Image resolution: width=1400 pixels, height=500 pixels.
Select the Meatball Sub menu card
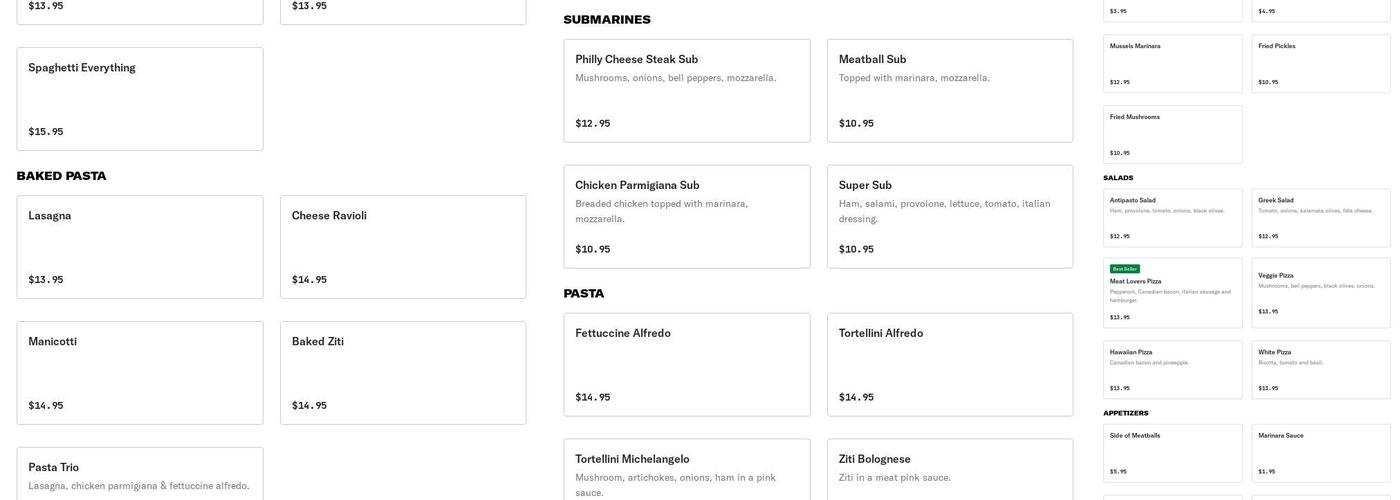pos(949,91)
